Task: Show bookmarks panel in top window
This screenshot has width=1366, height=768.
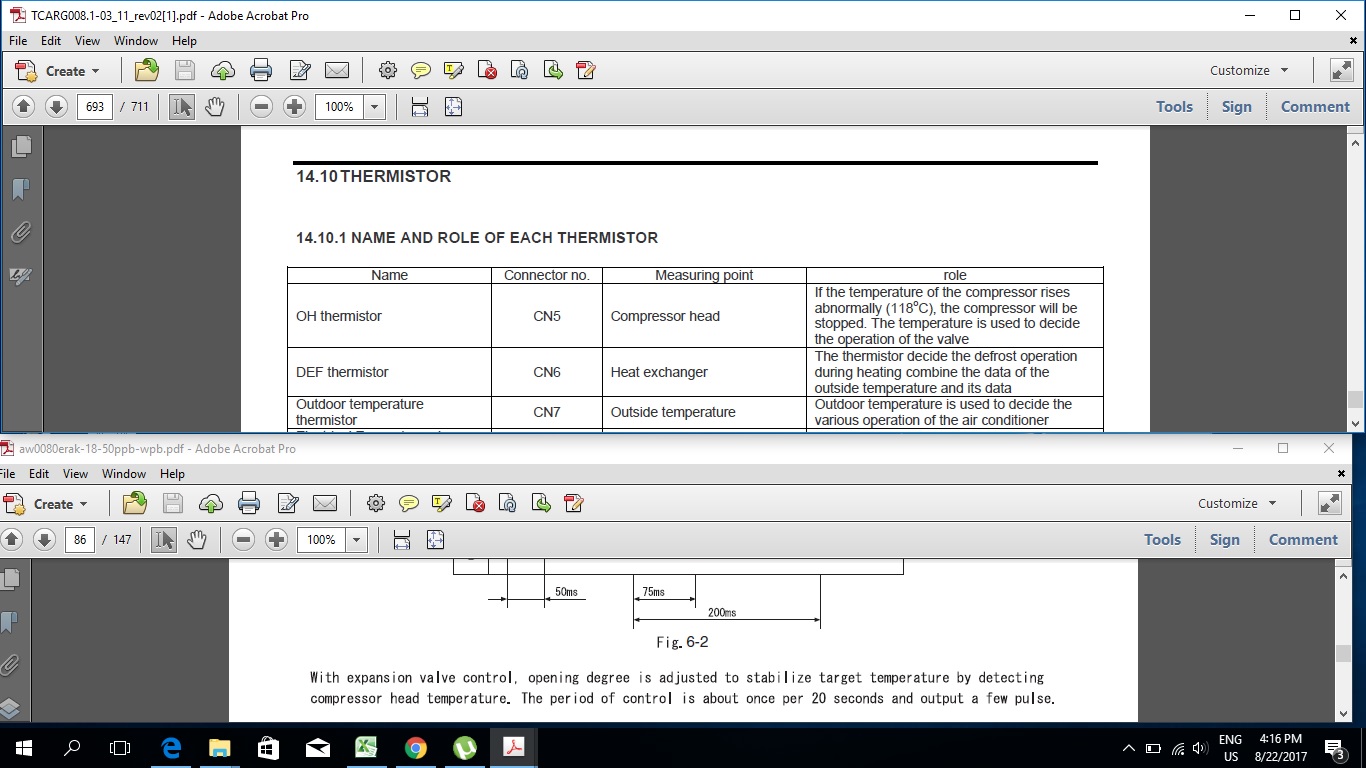Action: (x=21, y=190)
